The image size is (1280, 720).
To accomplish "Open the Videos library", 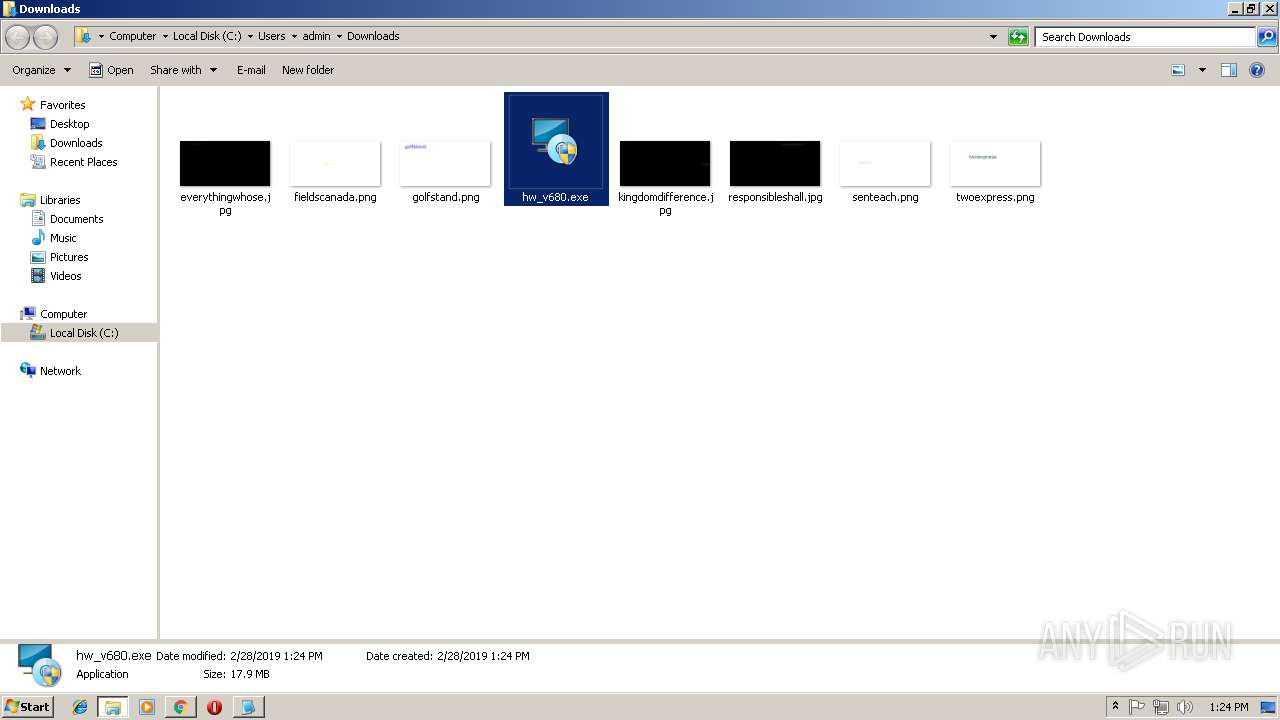I will pos(65,276).
